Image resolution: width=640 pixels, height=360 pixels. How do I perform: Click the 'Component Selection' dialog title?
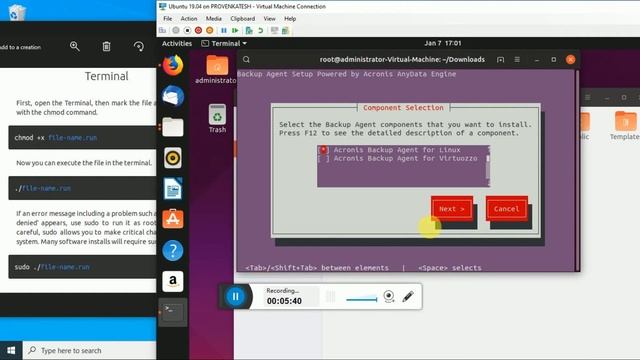pos(403,108)
